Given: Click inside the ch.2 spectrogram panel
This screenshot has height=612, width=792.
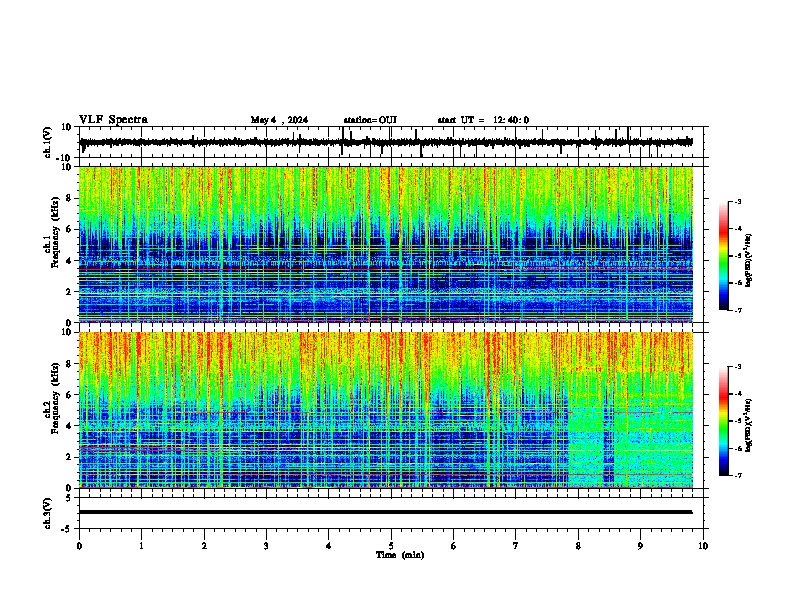Looking at the screenshot, I should pyautogui.click(x=385, y=410).
